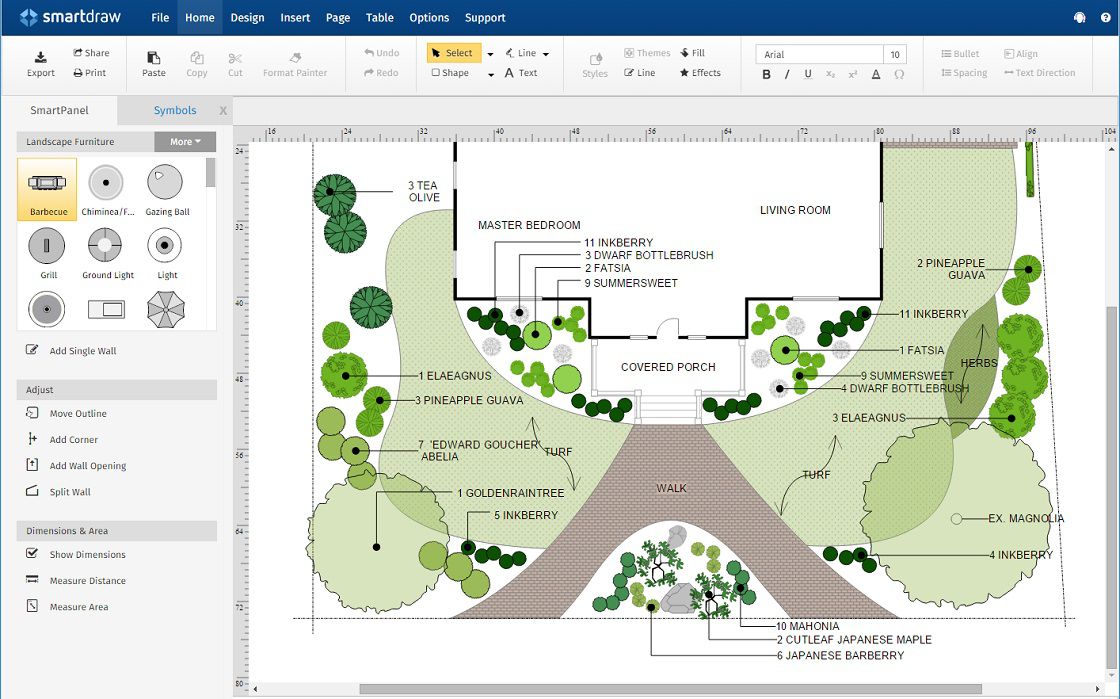Viewport: 1120px width, 699px height.
Task: Click Add Single Wall
Action: [82, 351]
